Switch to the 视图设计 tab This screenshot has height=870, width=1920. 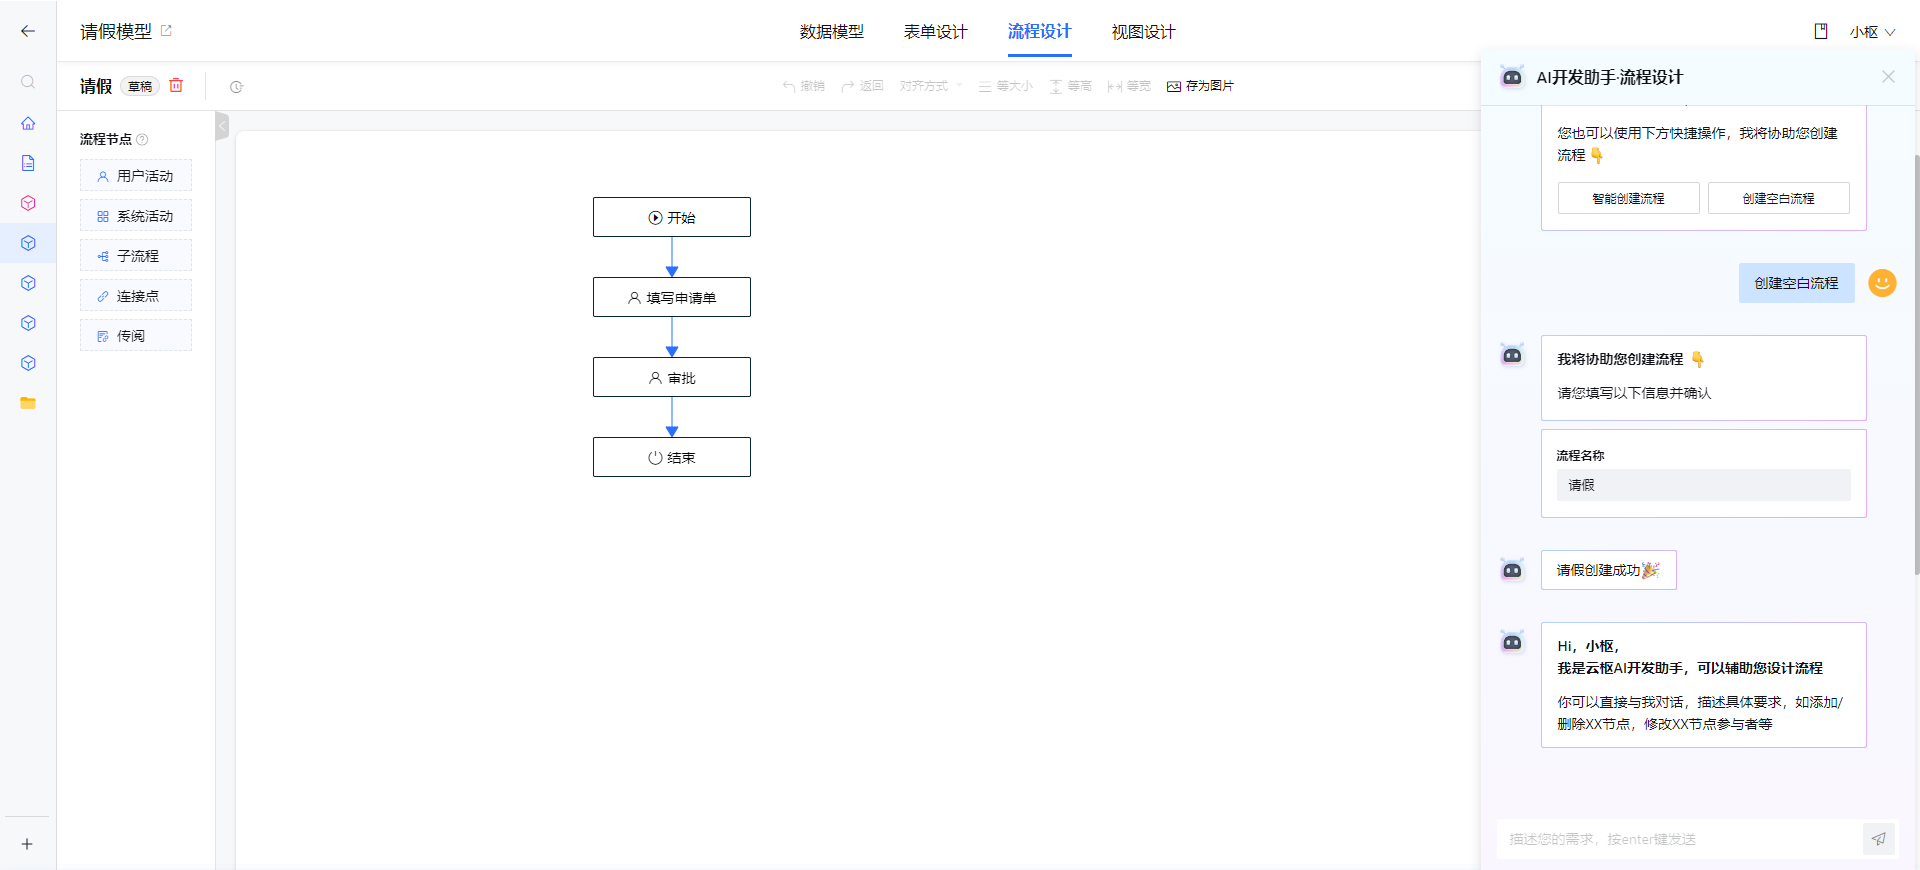click(1143, 32)
